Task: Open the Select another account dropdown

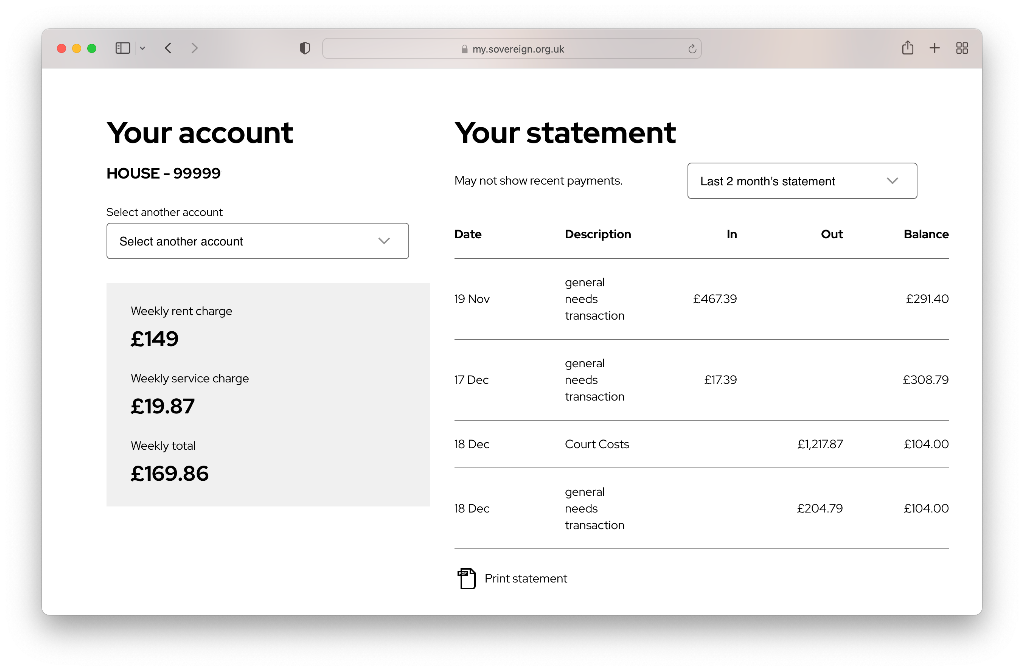Action: tap(257, 241)
